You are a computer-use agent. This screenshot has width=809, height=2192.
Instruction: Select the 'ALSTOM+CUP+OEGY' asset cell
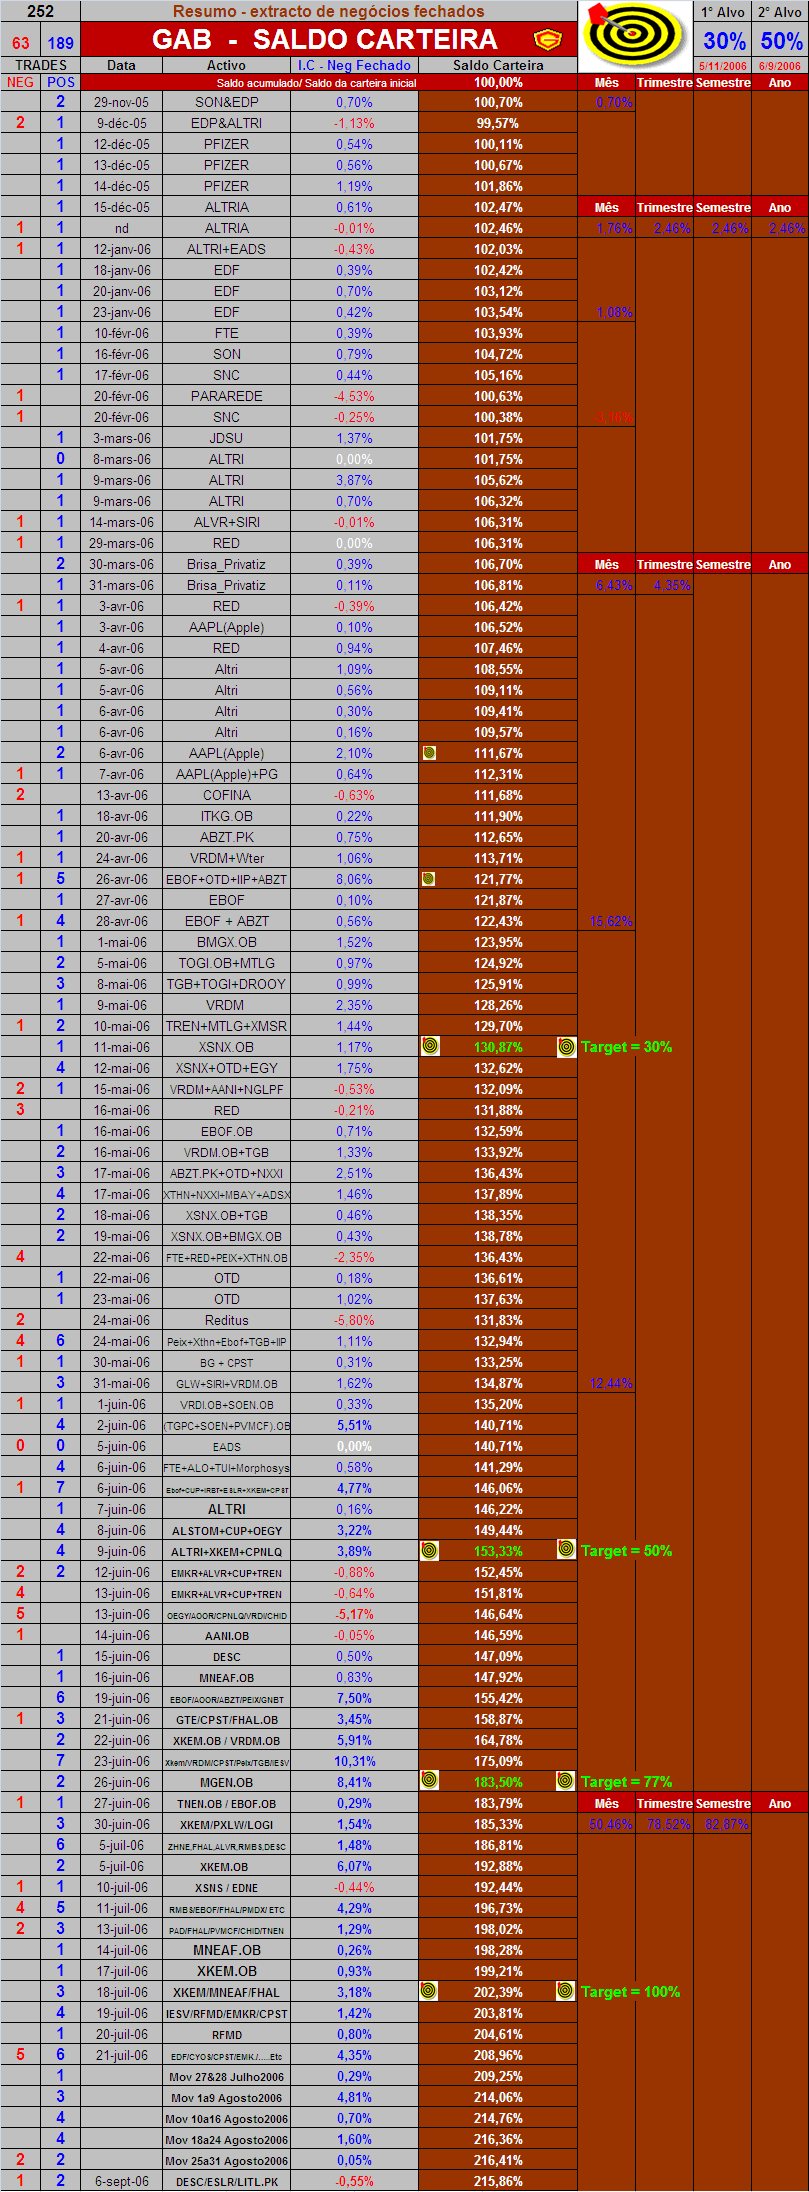tap(227, 1530)
